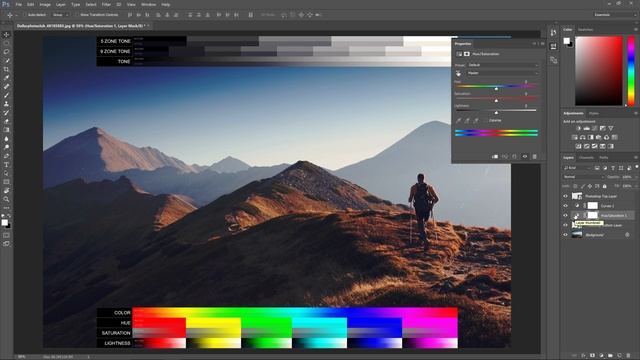Viewport: 640px width, 360px height.
Task: Hide the Photoshop Top Layer
Action: pyautogui.click(x=566, y=196)
